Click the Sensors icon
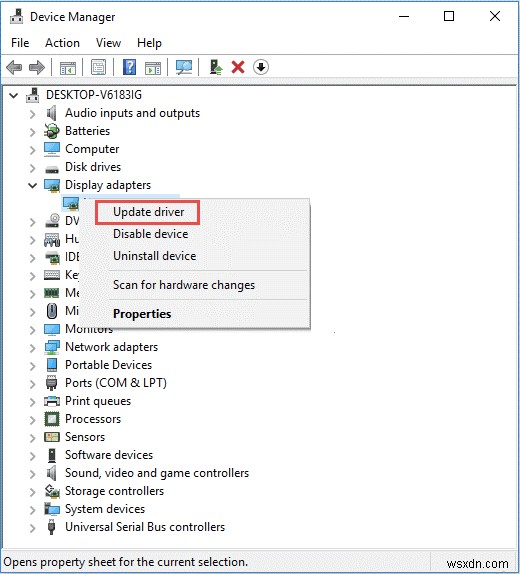The image size is (520, 574). pos(52,437)
